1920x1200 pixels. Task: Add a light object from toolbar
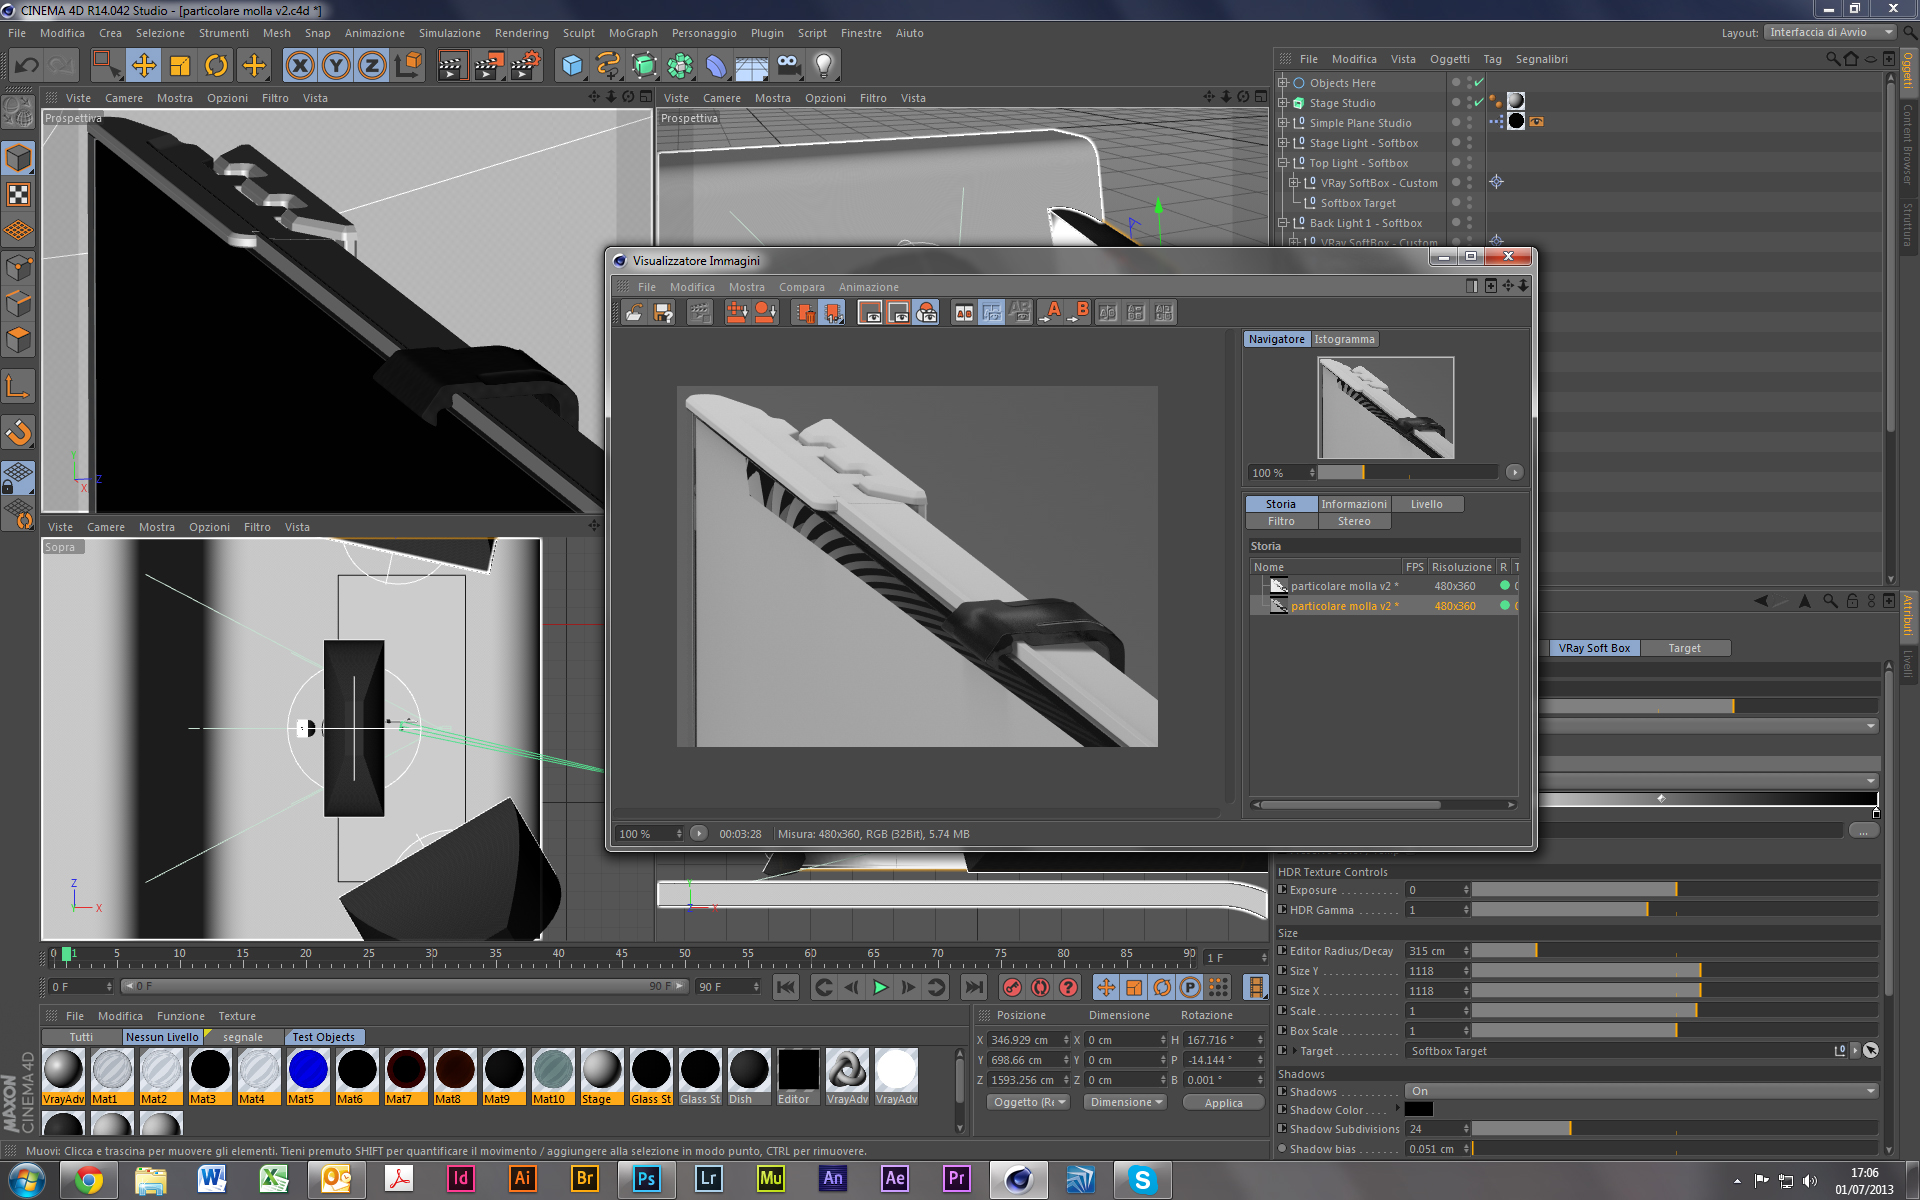click(823, 66)
